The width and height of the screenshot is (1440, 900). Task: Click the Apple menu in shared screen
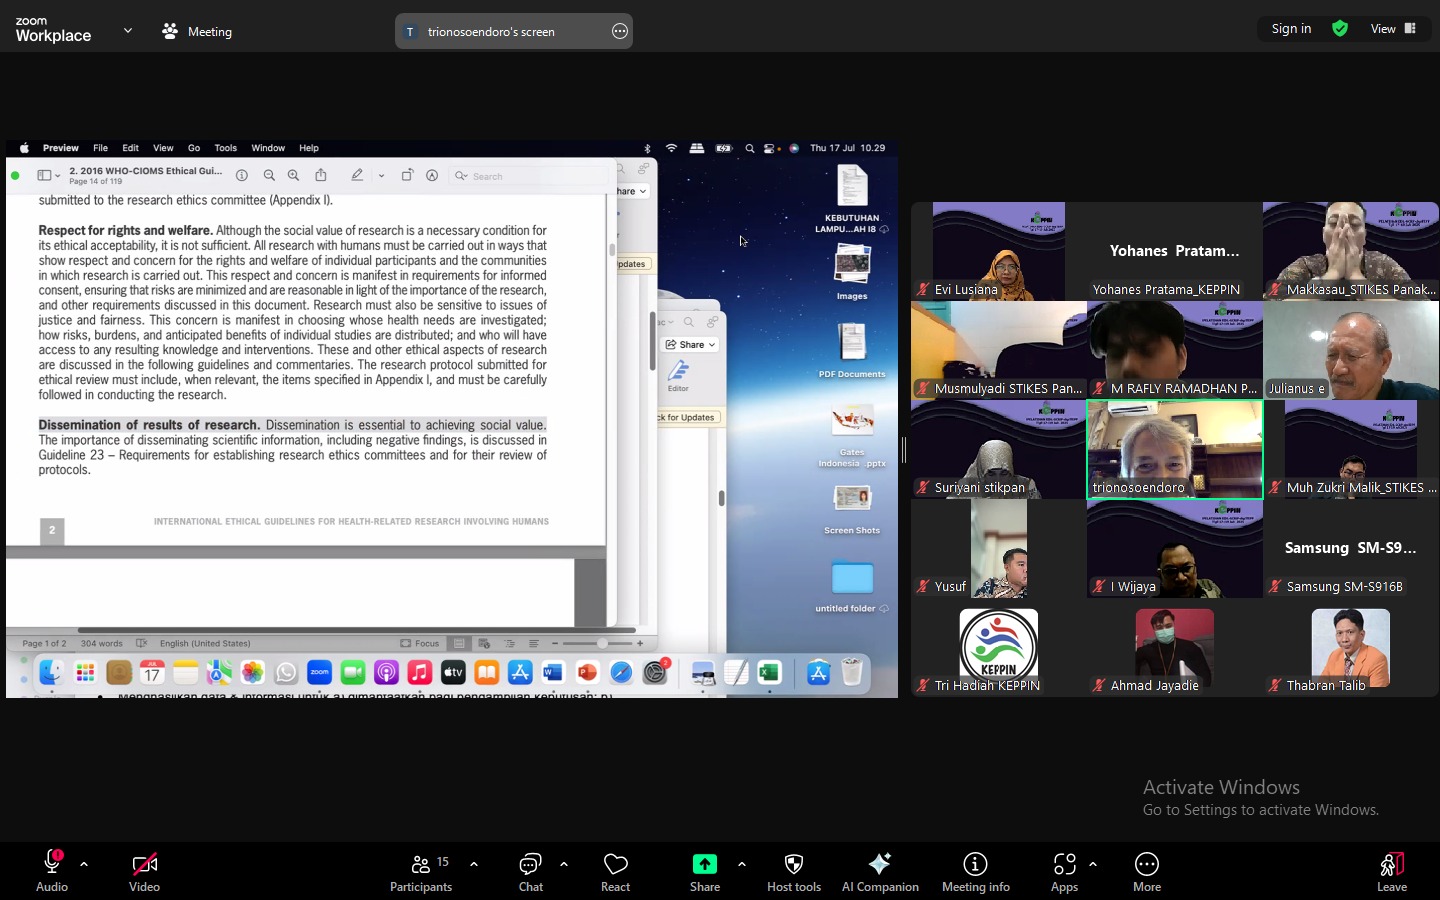pyautogui.click(x=24, y=148)
